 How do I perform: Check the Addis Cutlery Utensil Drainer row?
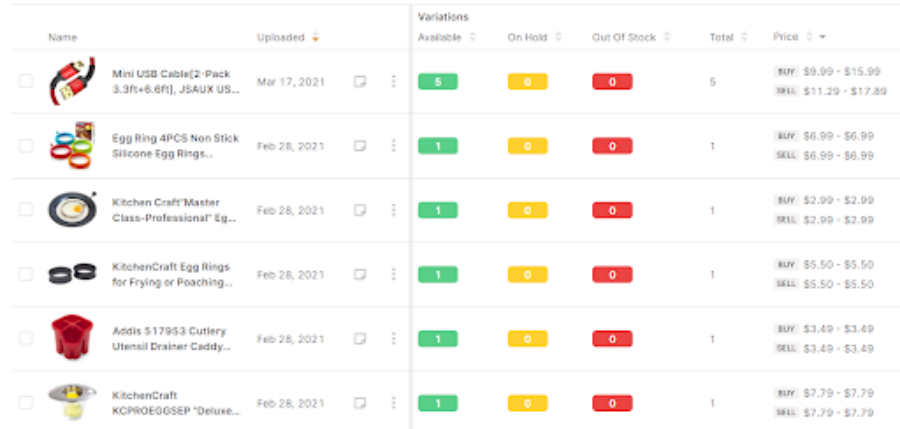tap(25, 339)
